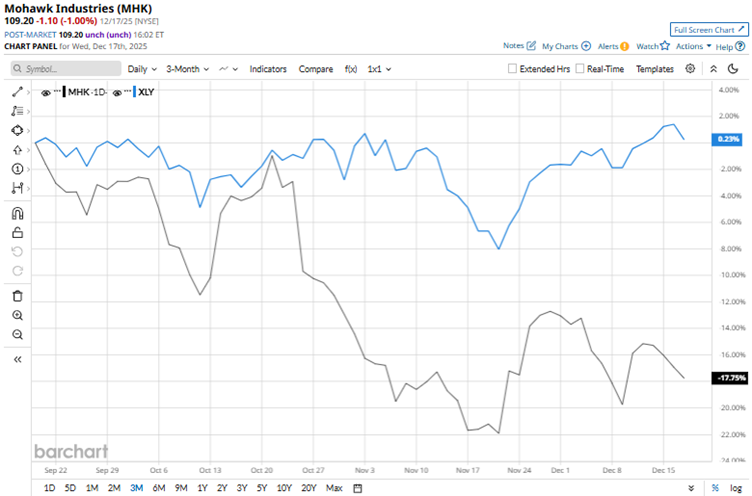Open the Templates menu
The image size is (752, 496).
point(655,69)
